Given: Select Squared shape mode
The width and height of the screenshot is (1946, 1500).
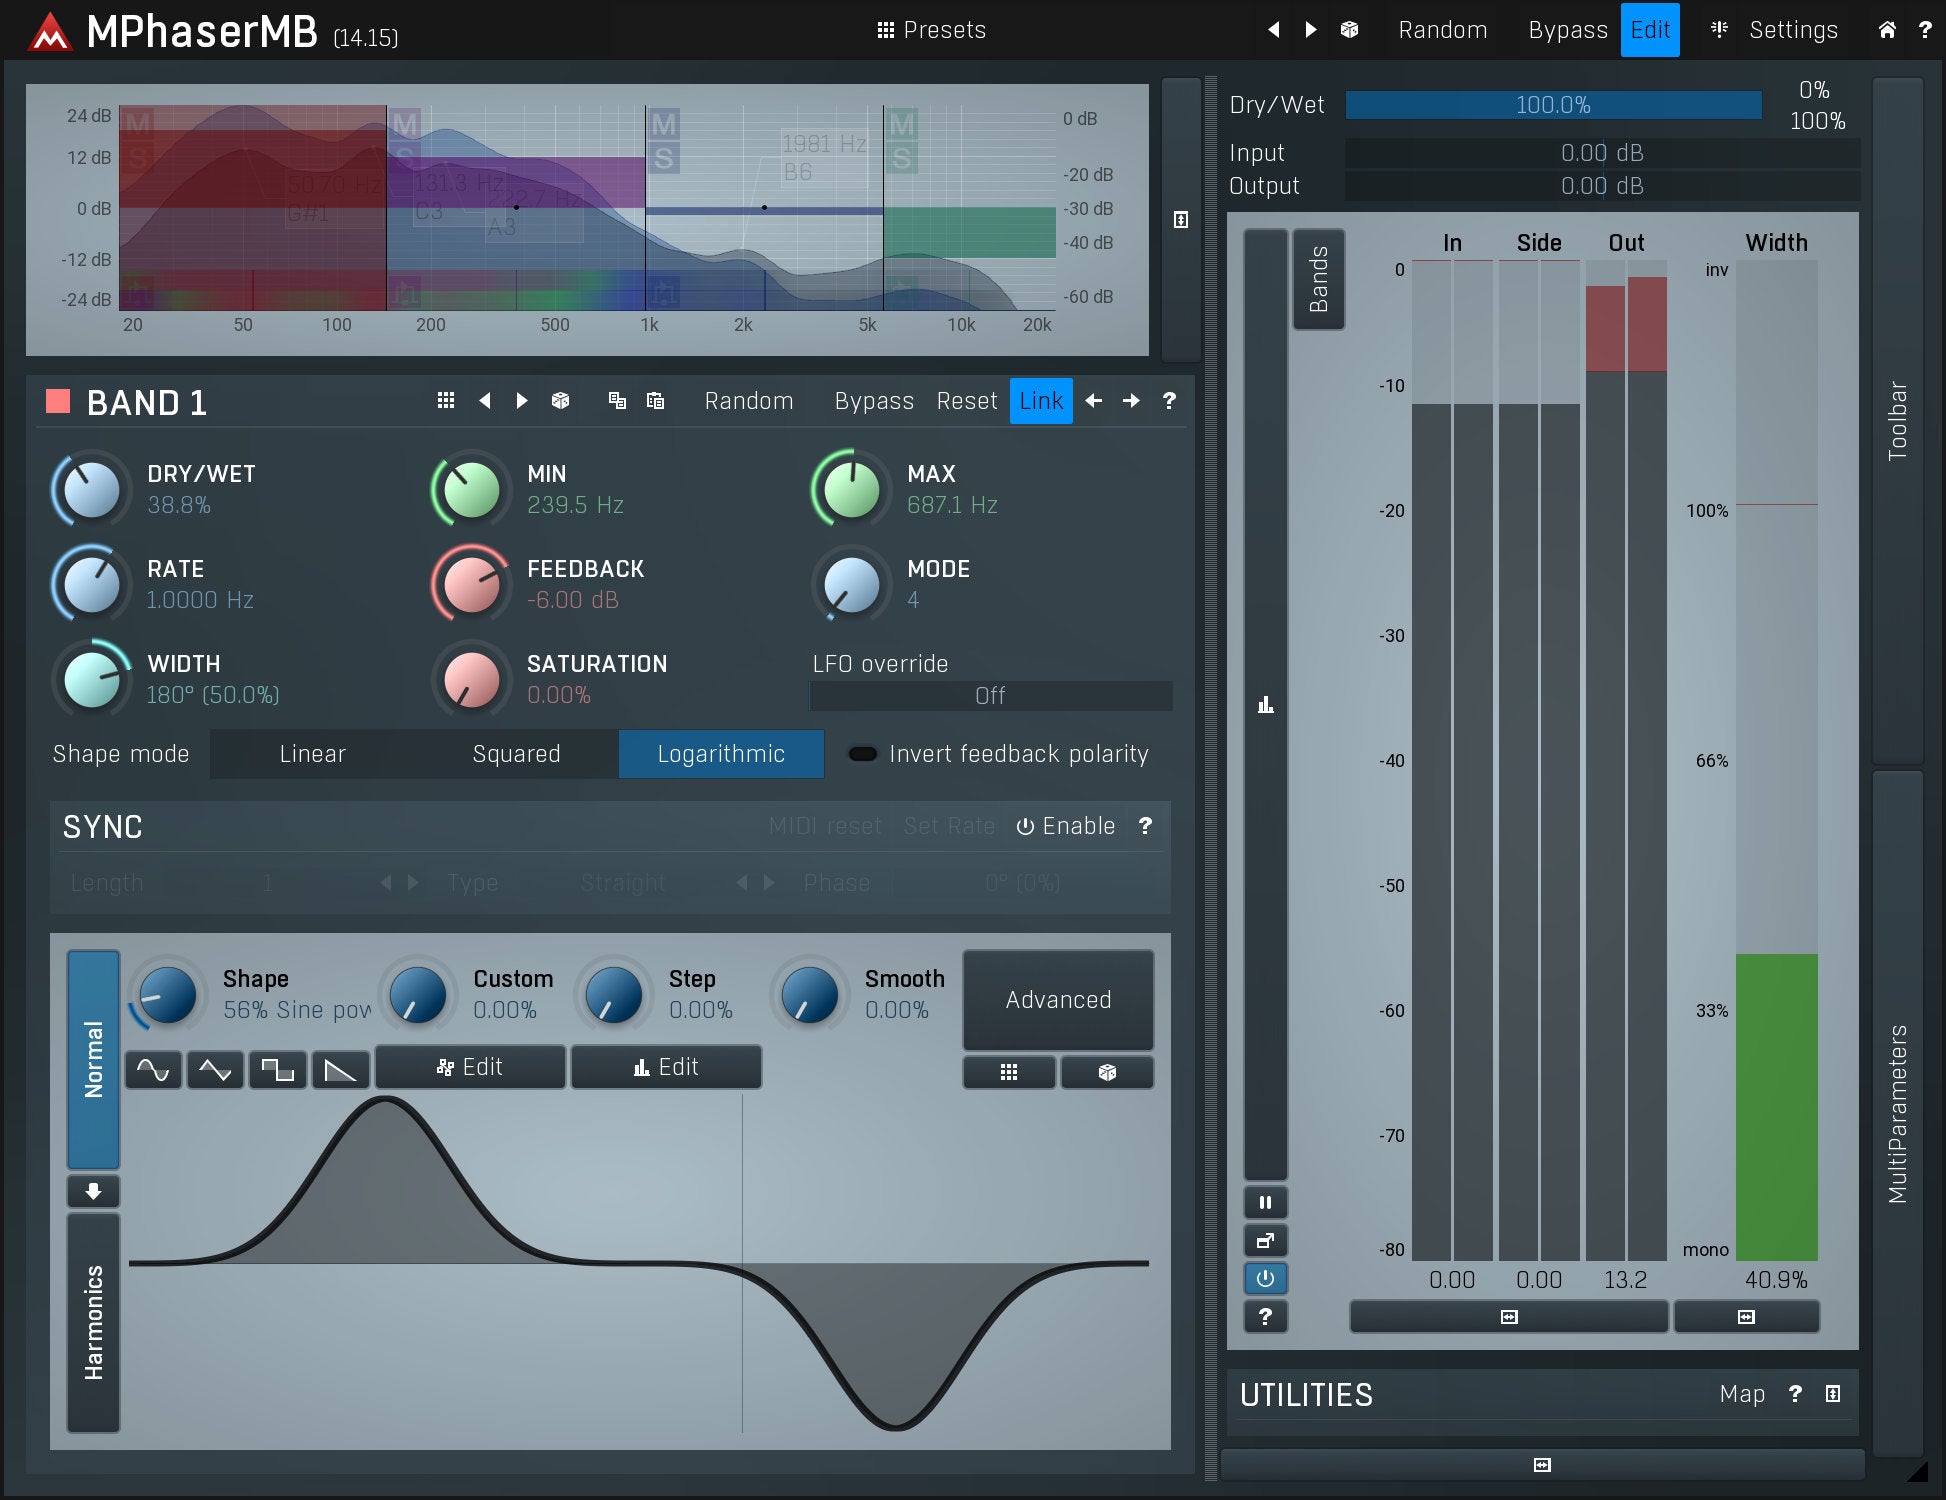Looking at the screenshot, I should (x=516, y=754).
